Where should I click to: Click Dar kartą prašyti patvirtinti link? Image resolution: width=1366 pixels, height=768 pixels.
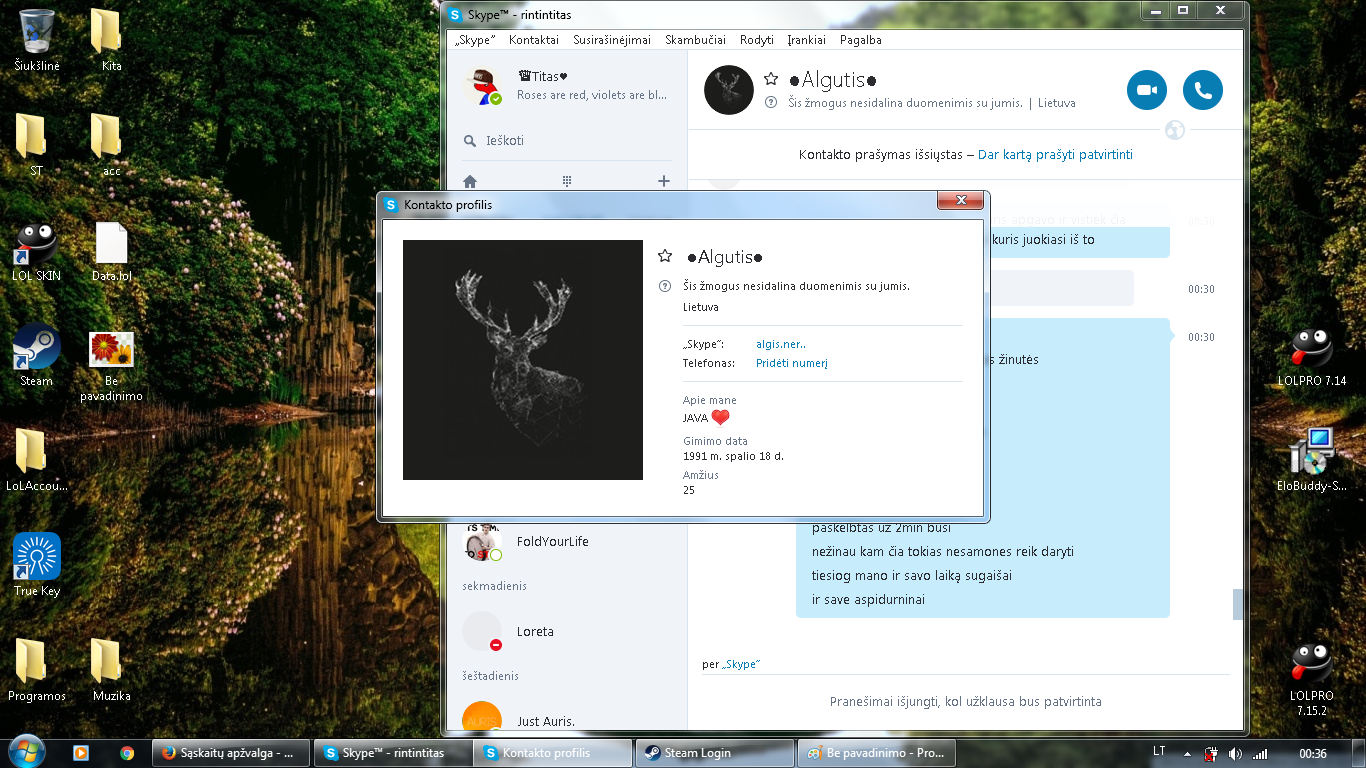[x=1055, y=155]
